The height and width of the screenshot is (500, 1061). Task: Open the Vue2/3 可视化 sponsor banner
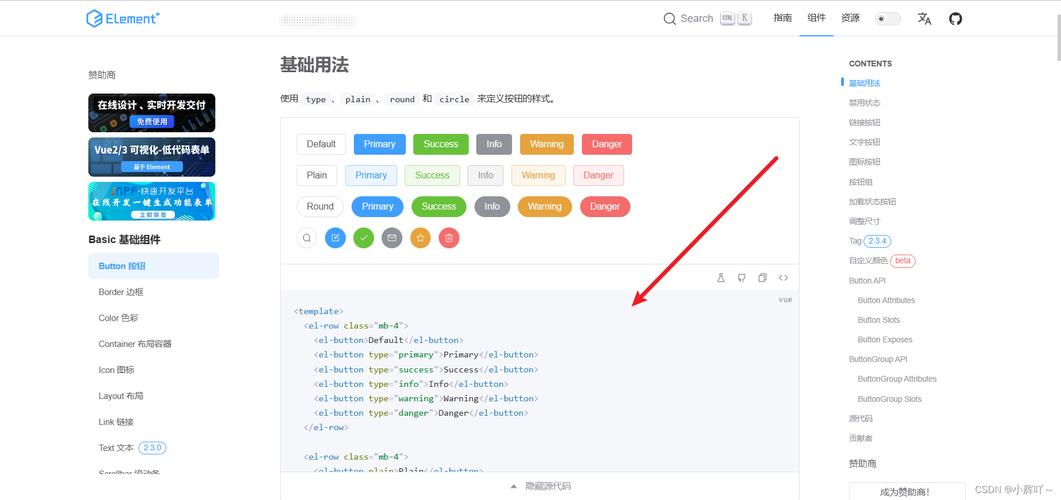(152, 157)
